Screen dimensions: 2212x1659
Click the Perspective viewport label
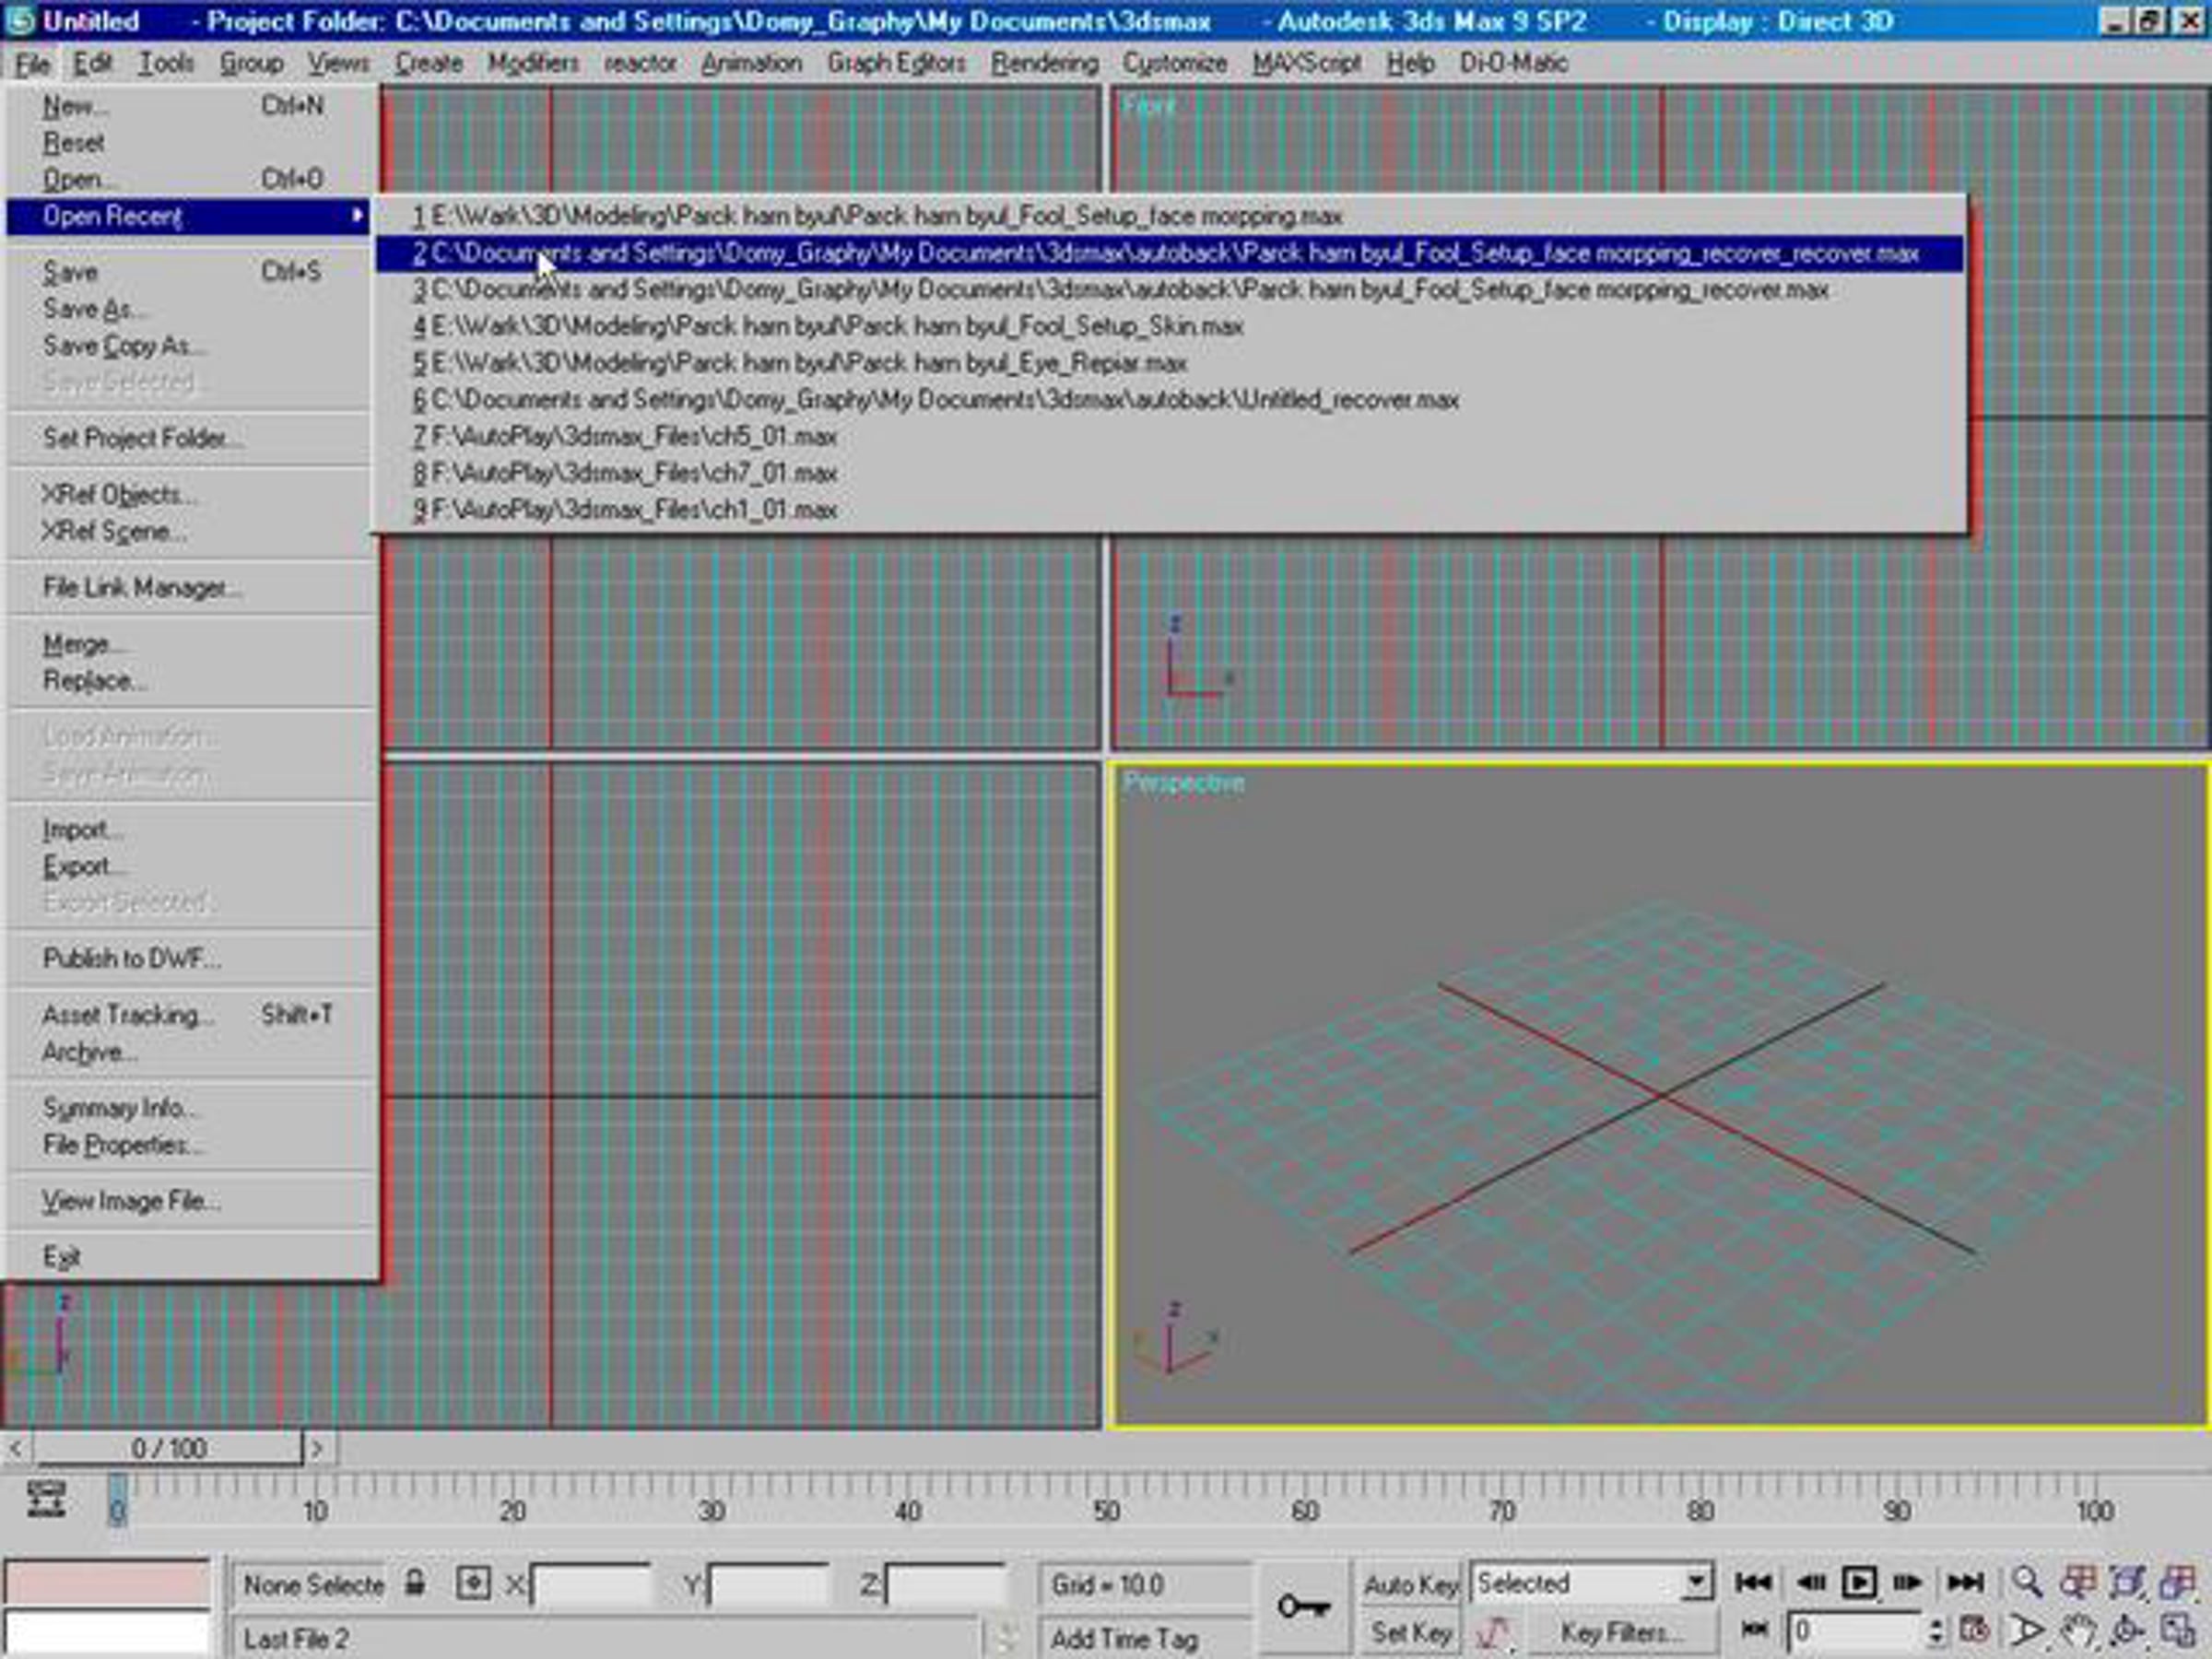pos(1184,782)
